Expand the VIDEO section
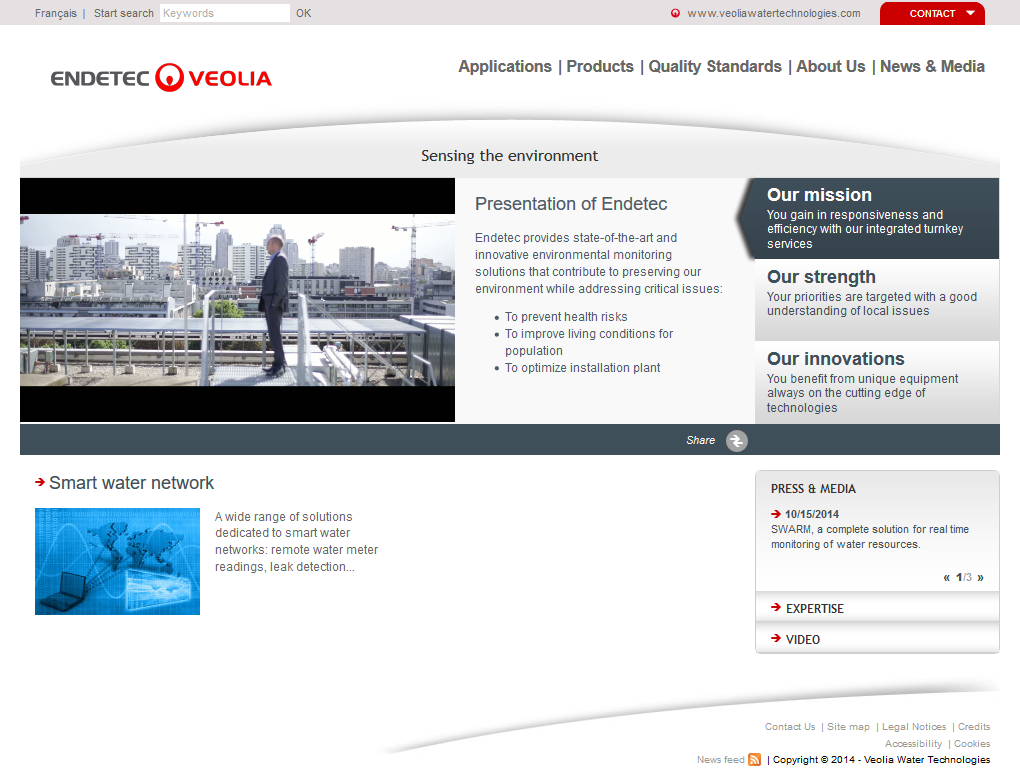 [x=877, y=639]
